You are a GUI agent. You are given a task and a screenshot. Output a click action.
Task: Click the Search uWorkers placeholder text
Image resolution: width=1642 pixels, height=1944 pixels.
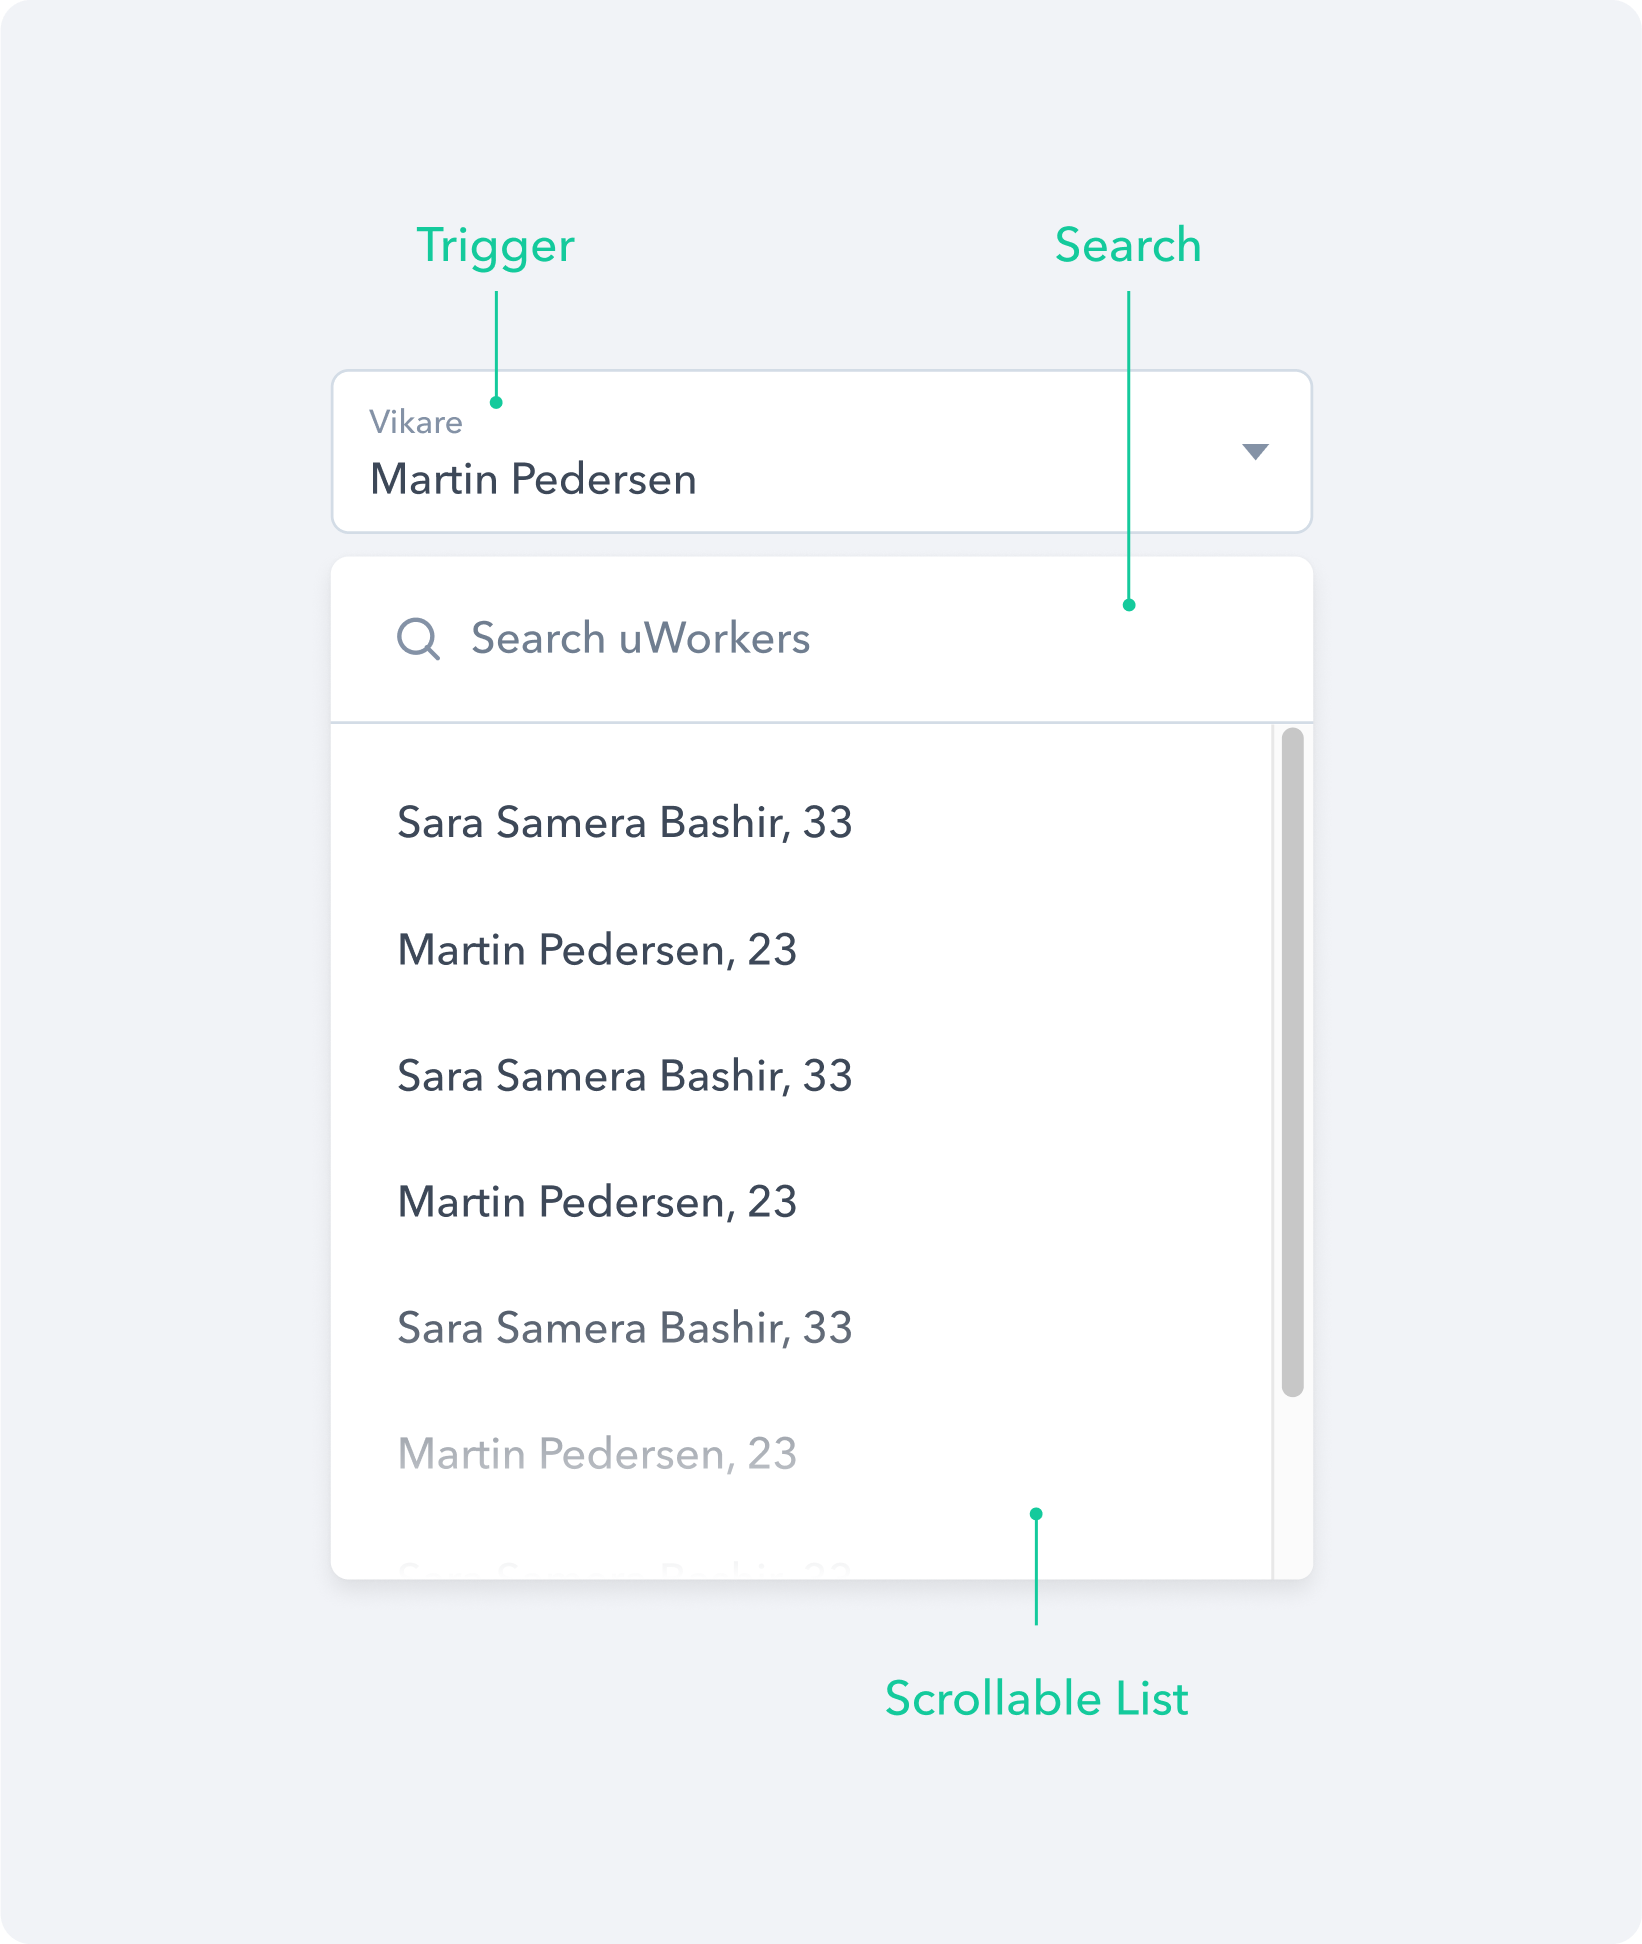pyautogui.click(x=641, y=637)
